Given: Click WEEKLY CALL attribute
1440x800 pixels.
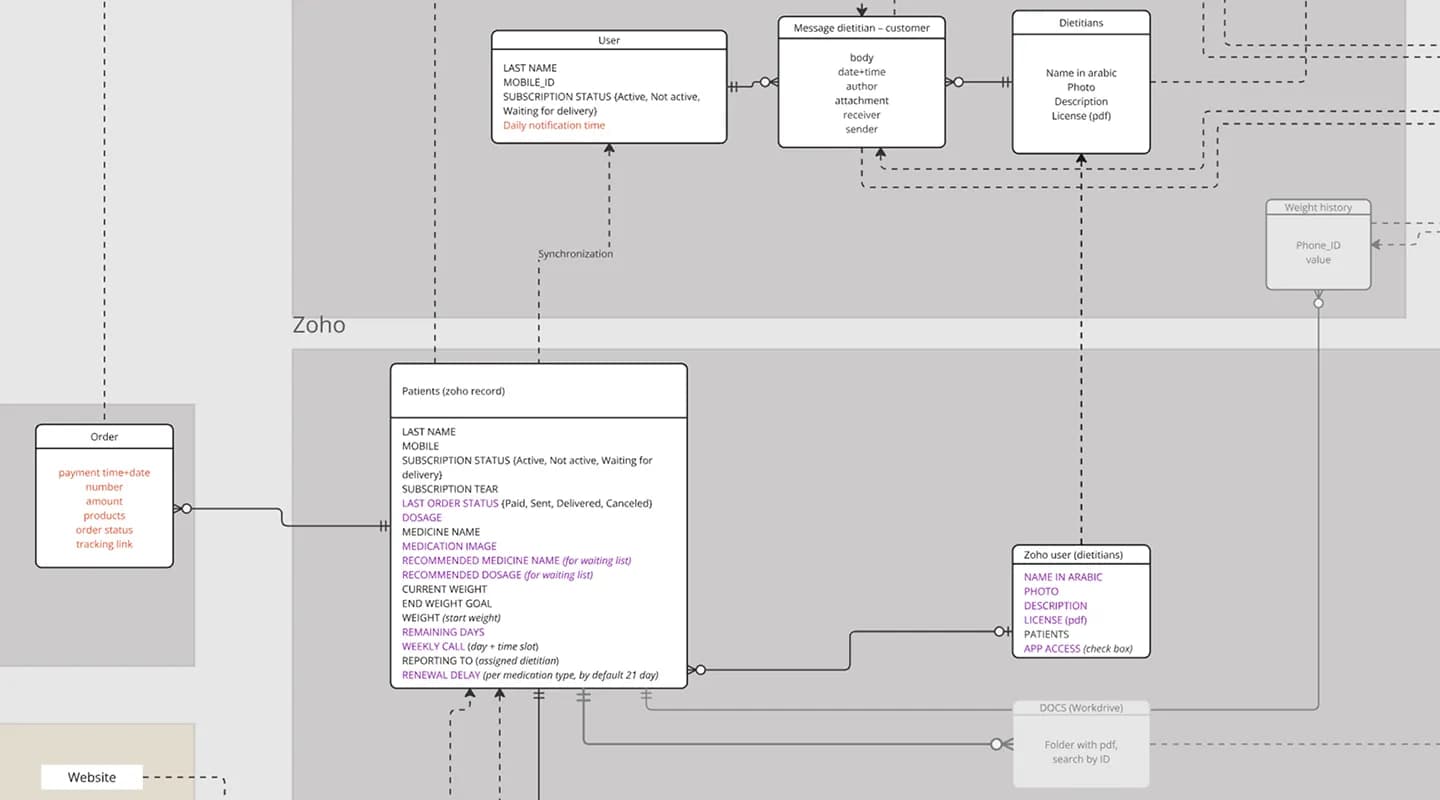Looking at the screenshot, I should (470, 647).
